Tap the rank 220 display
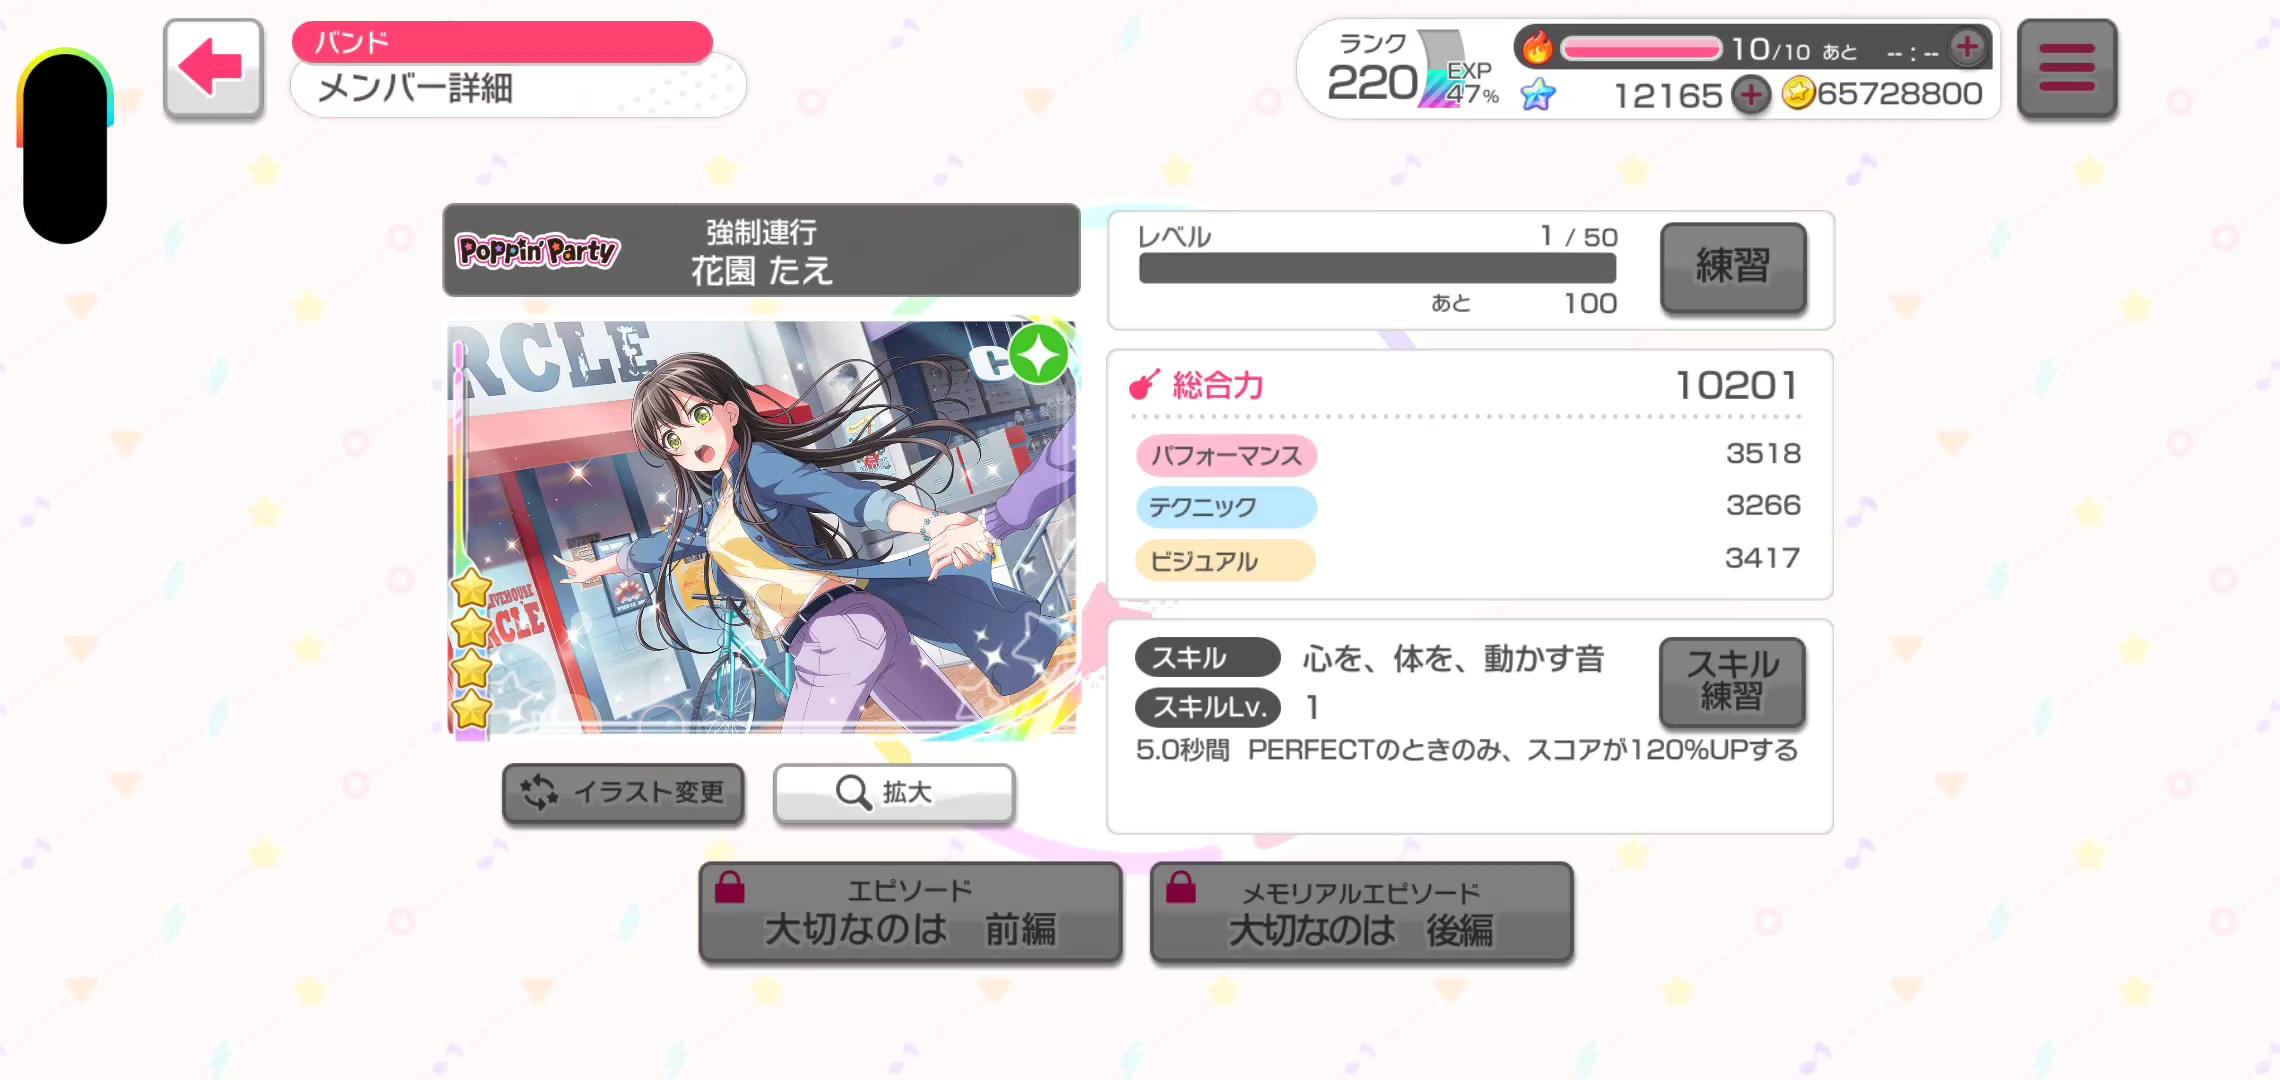Image resolution: width=2280 pixels, height=1080 pixels. tap(1371, 70)
